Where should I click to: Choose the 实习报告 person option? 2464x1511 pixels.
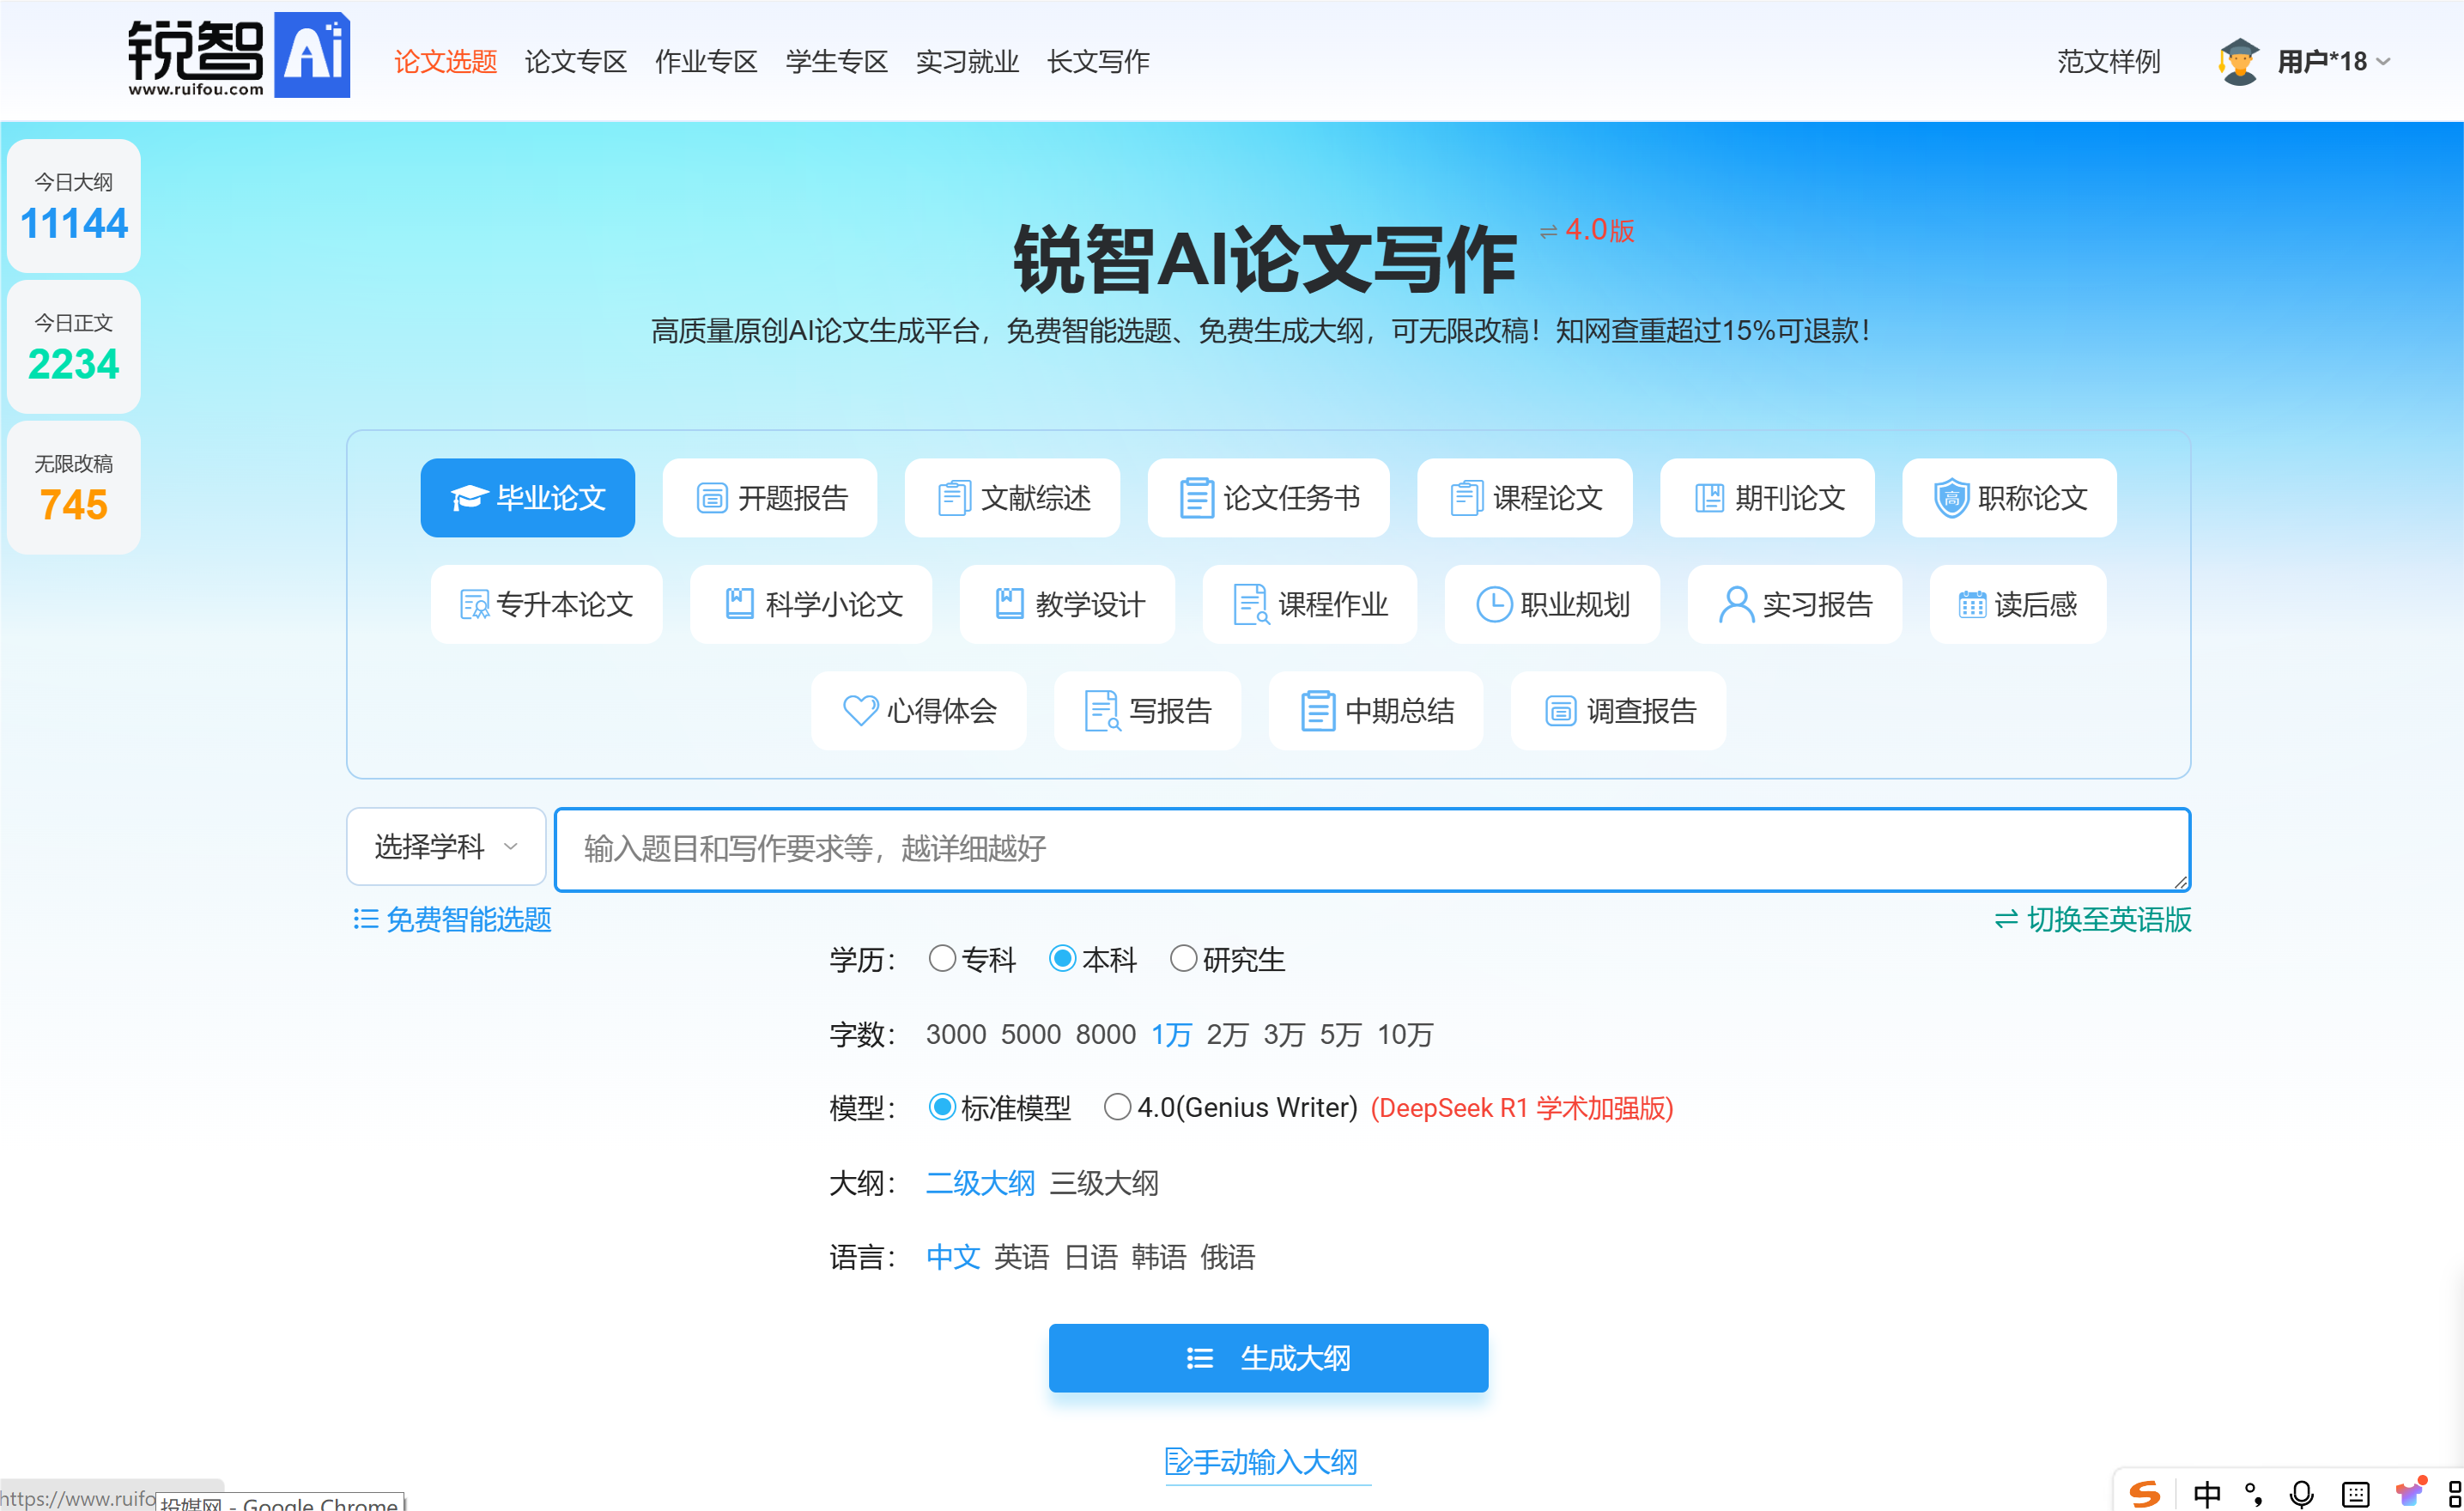click(1795, 604)
